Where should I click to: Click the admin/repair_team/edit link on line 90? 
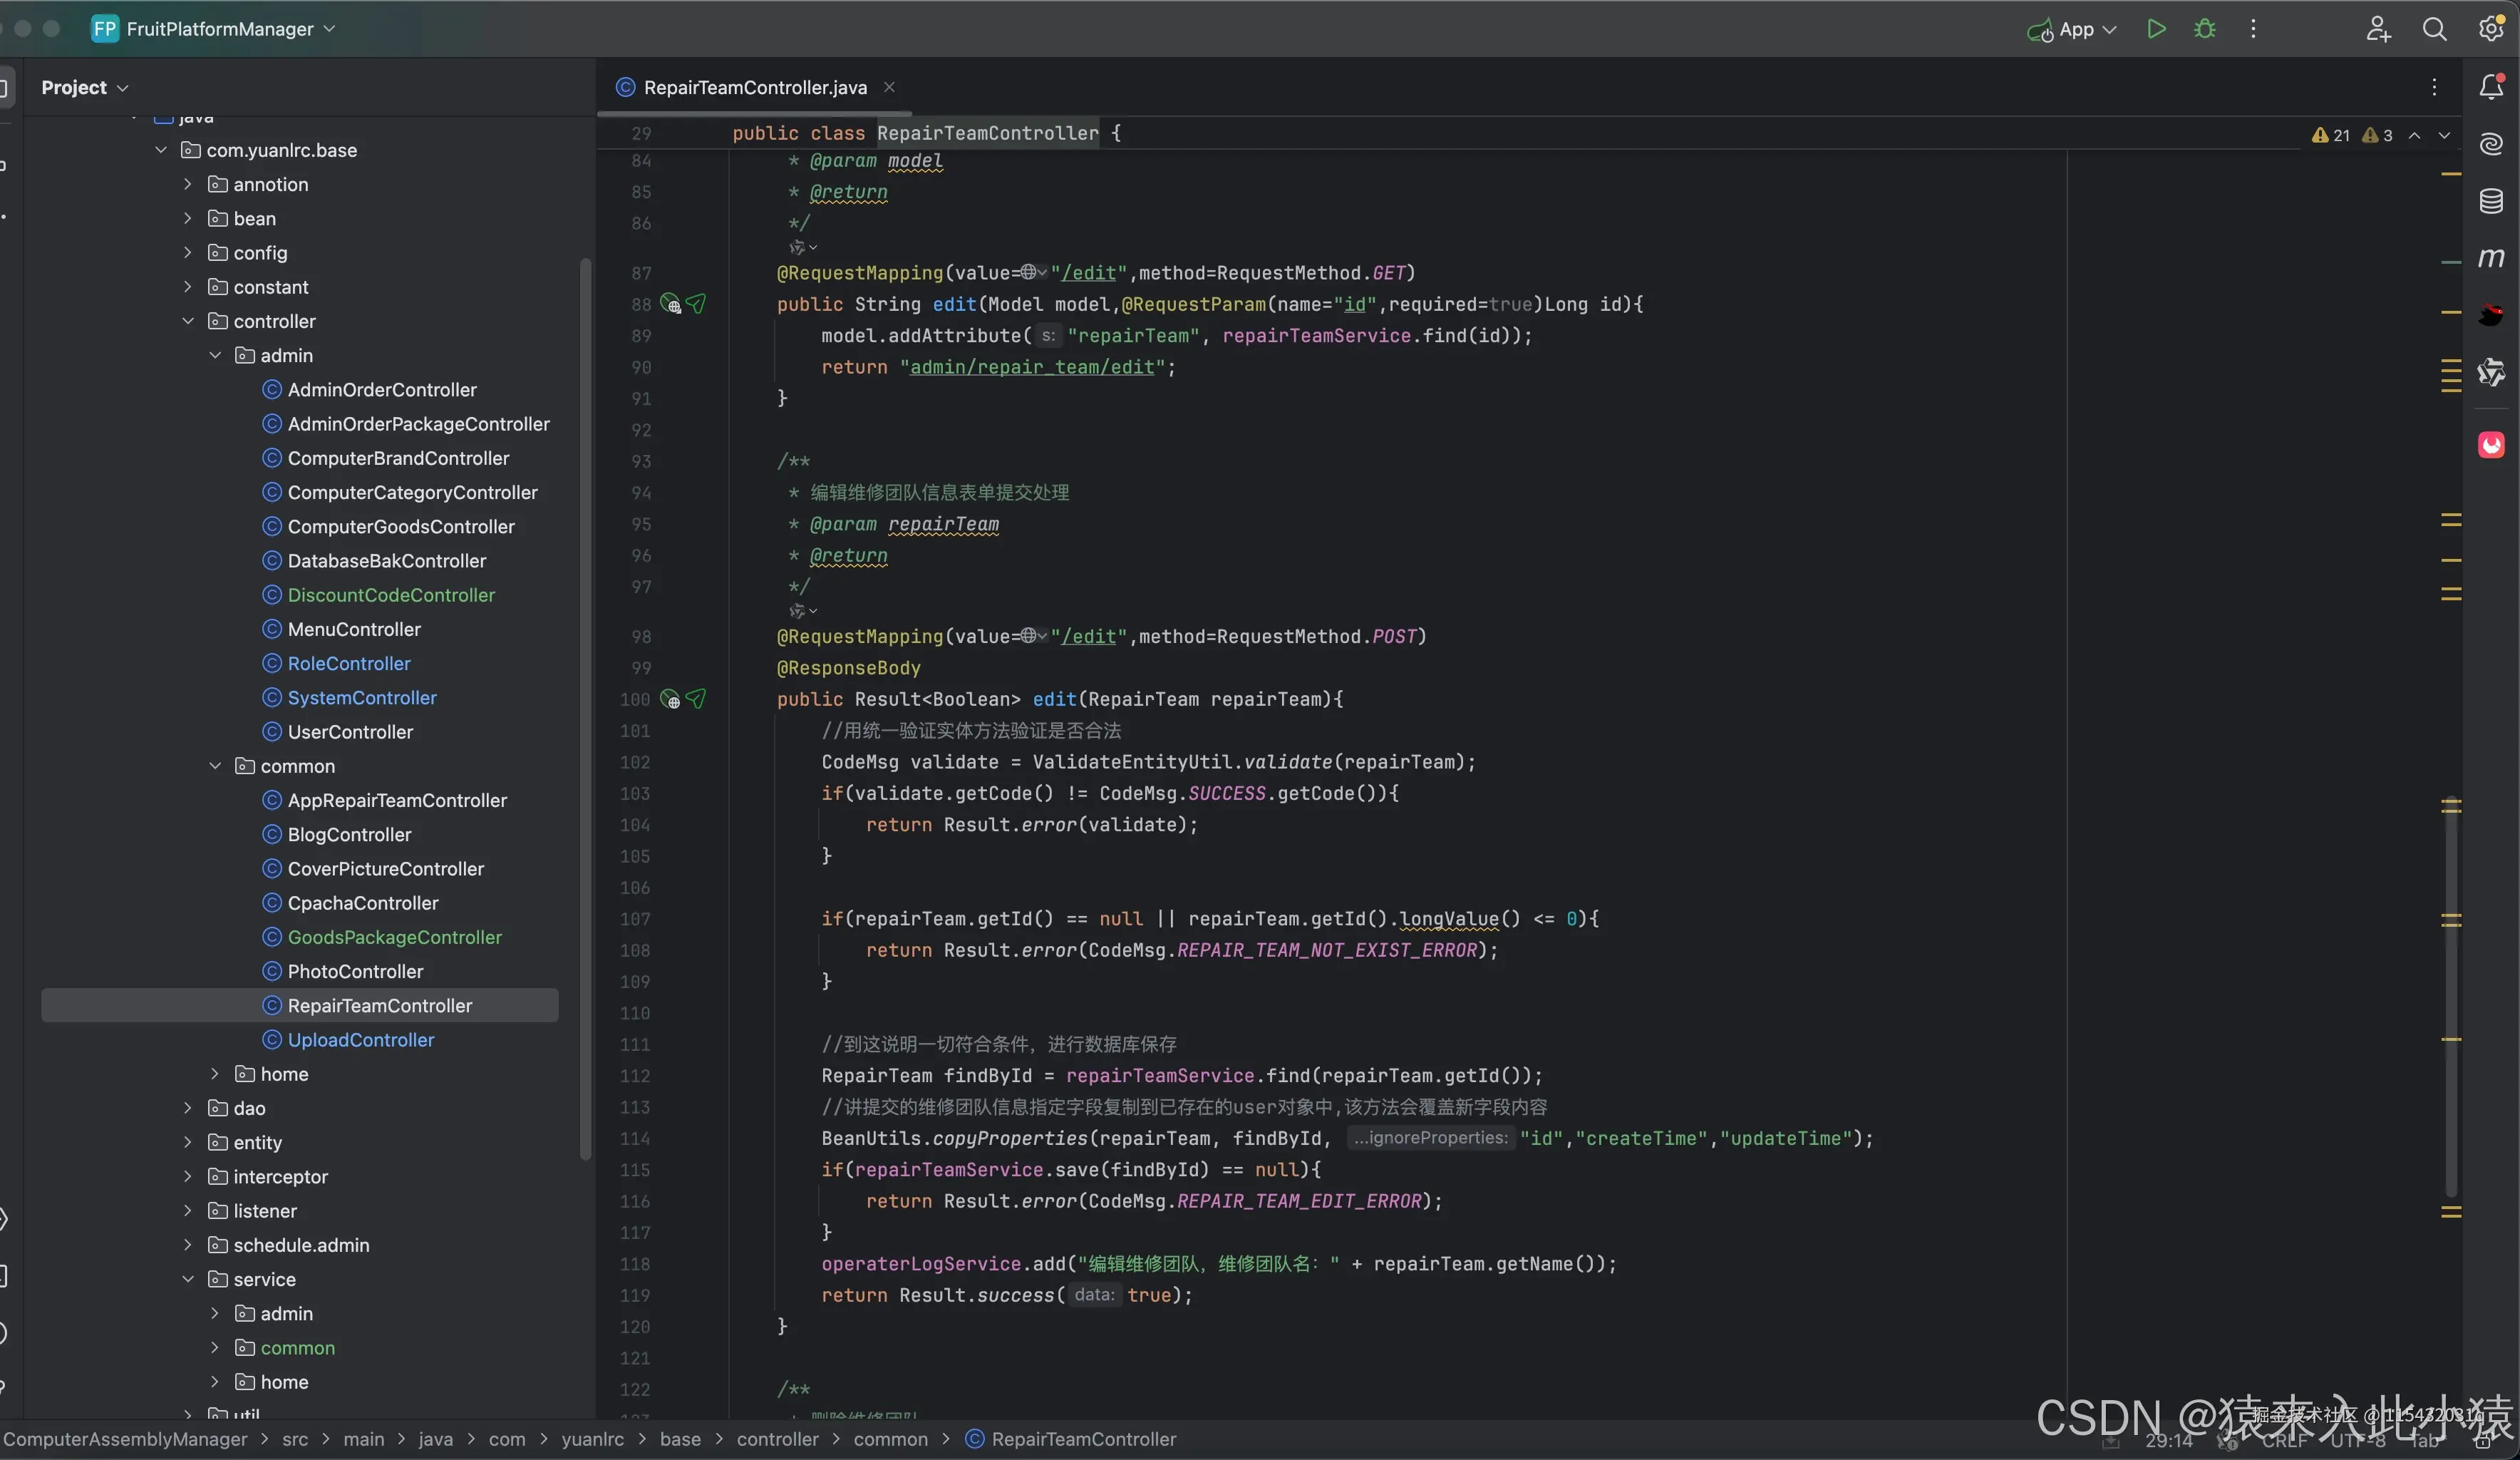pos(1032,367)
